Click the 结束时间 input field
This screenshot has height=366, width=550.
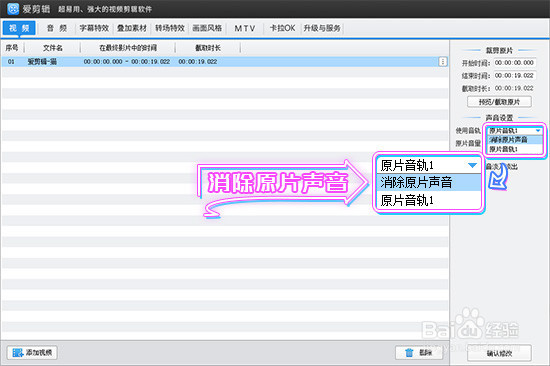click(x=515, y=75)
